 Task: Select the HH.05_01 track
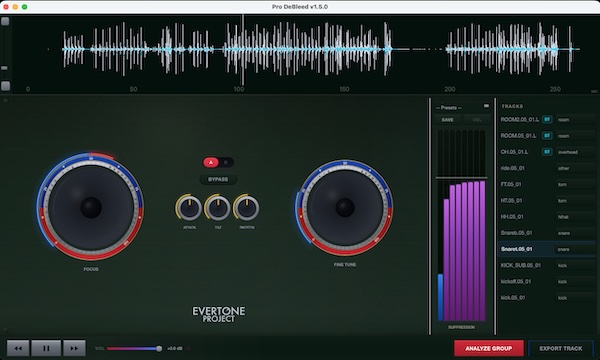512,217
